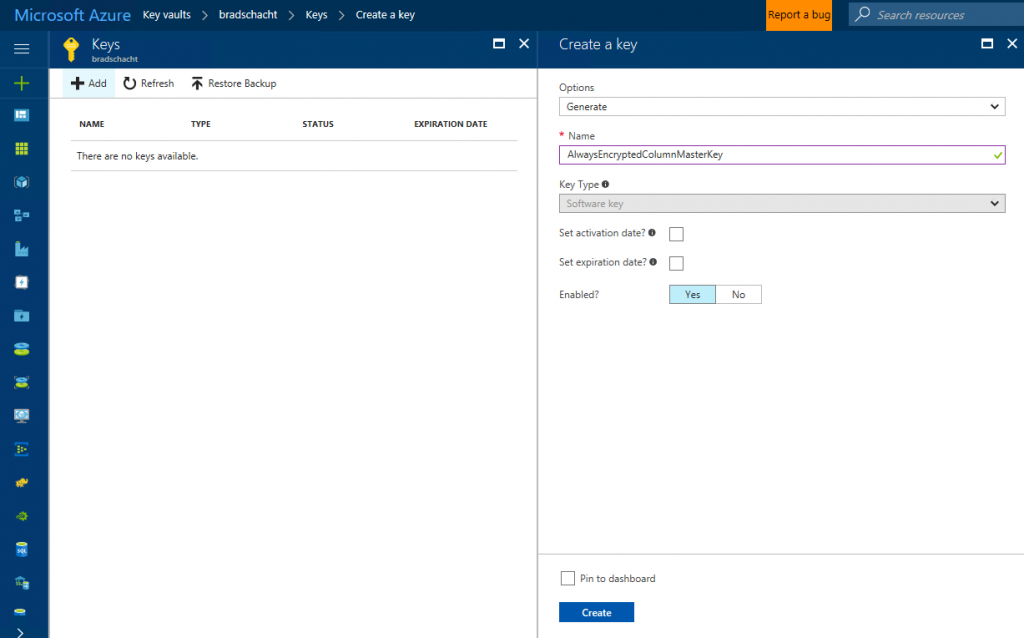The height and width of the screenshot is (638, 1024).
Task: Click 'There are no keys available.' text
Action: (x=137, y=156)
